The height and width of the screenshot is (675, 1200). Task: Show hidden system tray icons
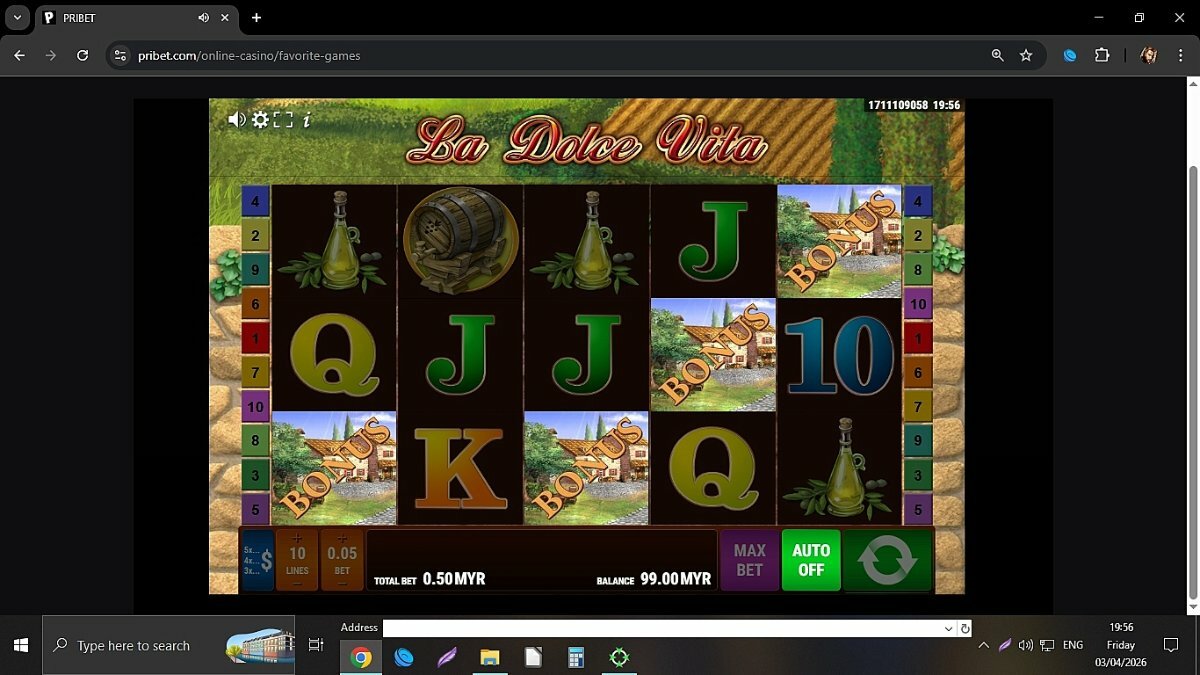[x=983, y=646]
